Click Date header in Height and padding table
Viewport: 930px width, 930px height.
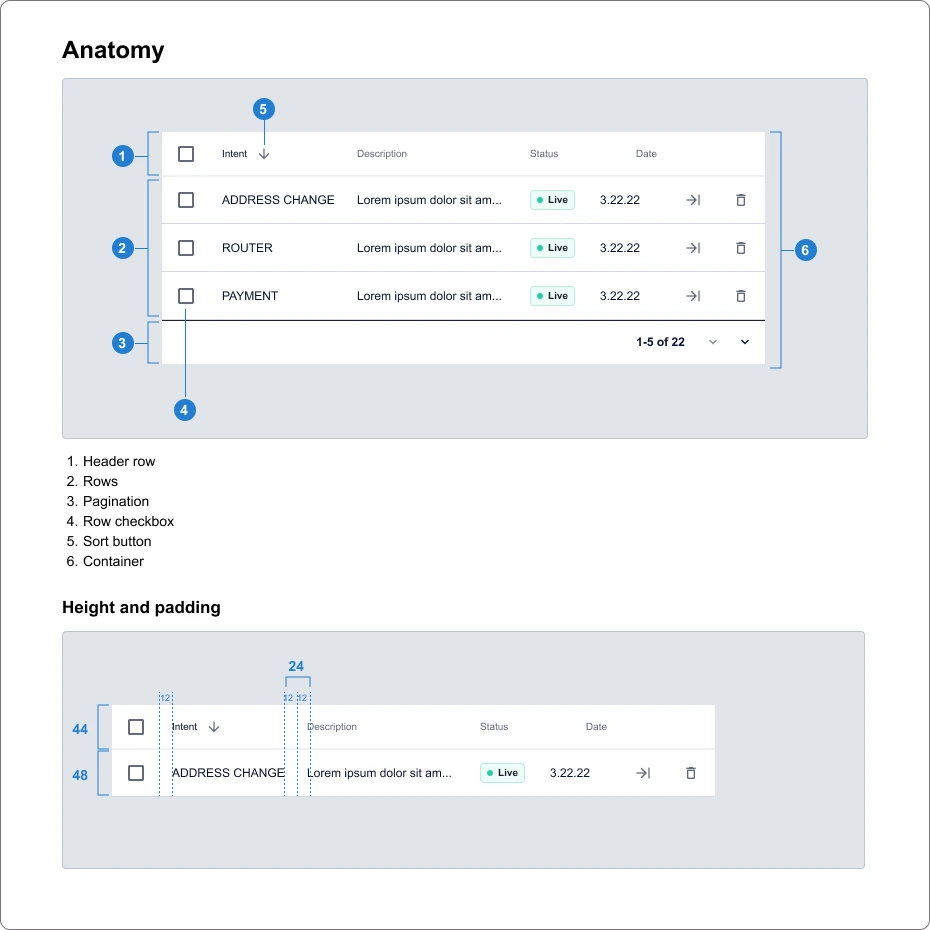(596, 727)
